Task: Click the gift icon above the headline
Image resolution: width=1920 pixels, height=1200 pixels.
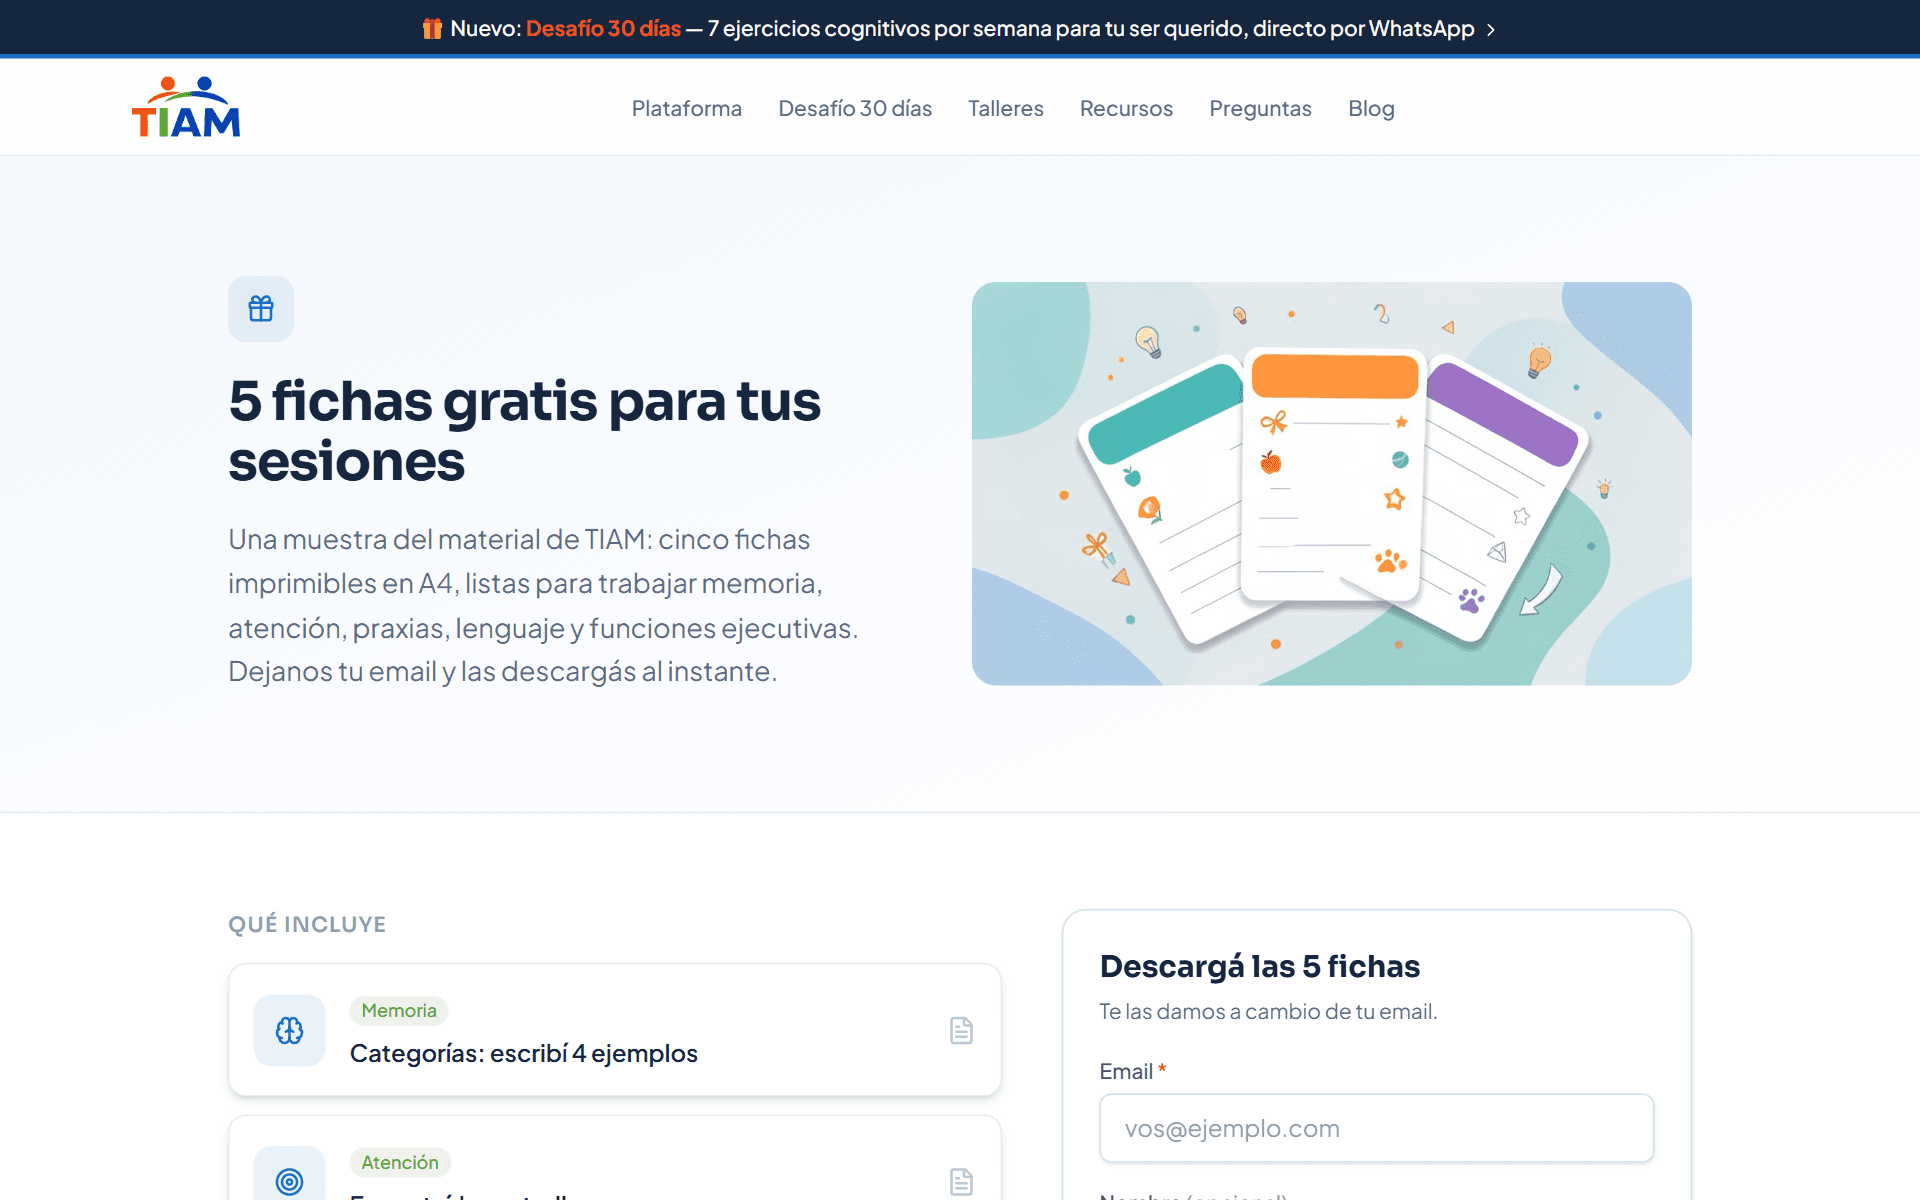Action: (261, 309)
